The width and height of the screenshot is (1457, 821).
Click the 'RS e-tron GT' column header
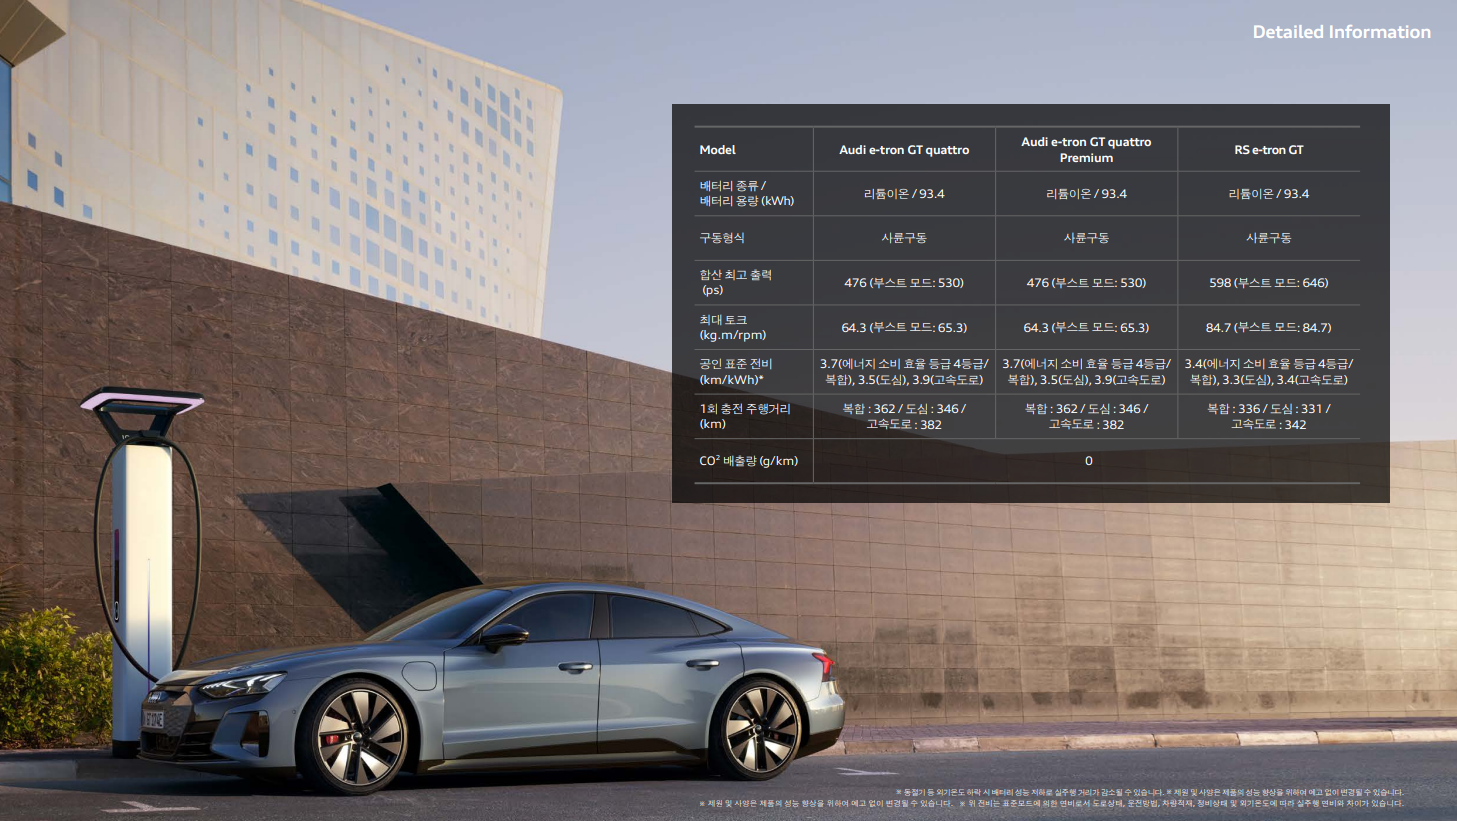[1268, 150]
